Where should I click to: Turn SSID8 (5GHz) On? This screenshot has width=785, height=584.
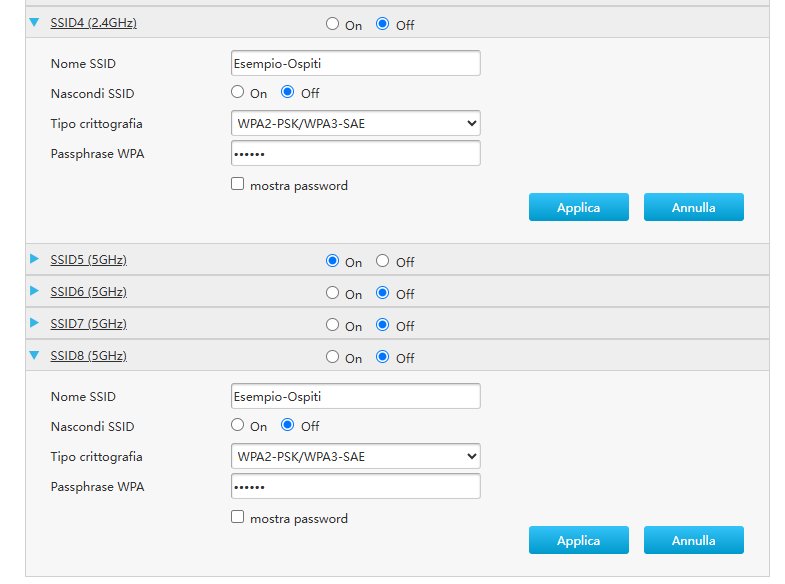333,357
